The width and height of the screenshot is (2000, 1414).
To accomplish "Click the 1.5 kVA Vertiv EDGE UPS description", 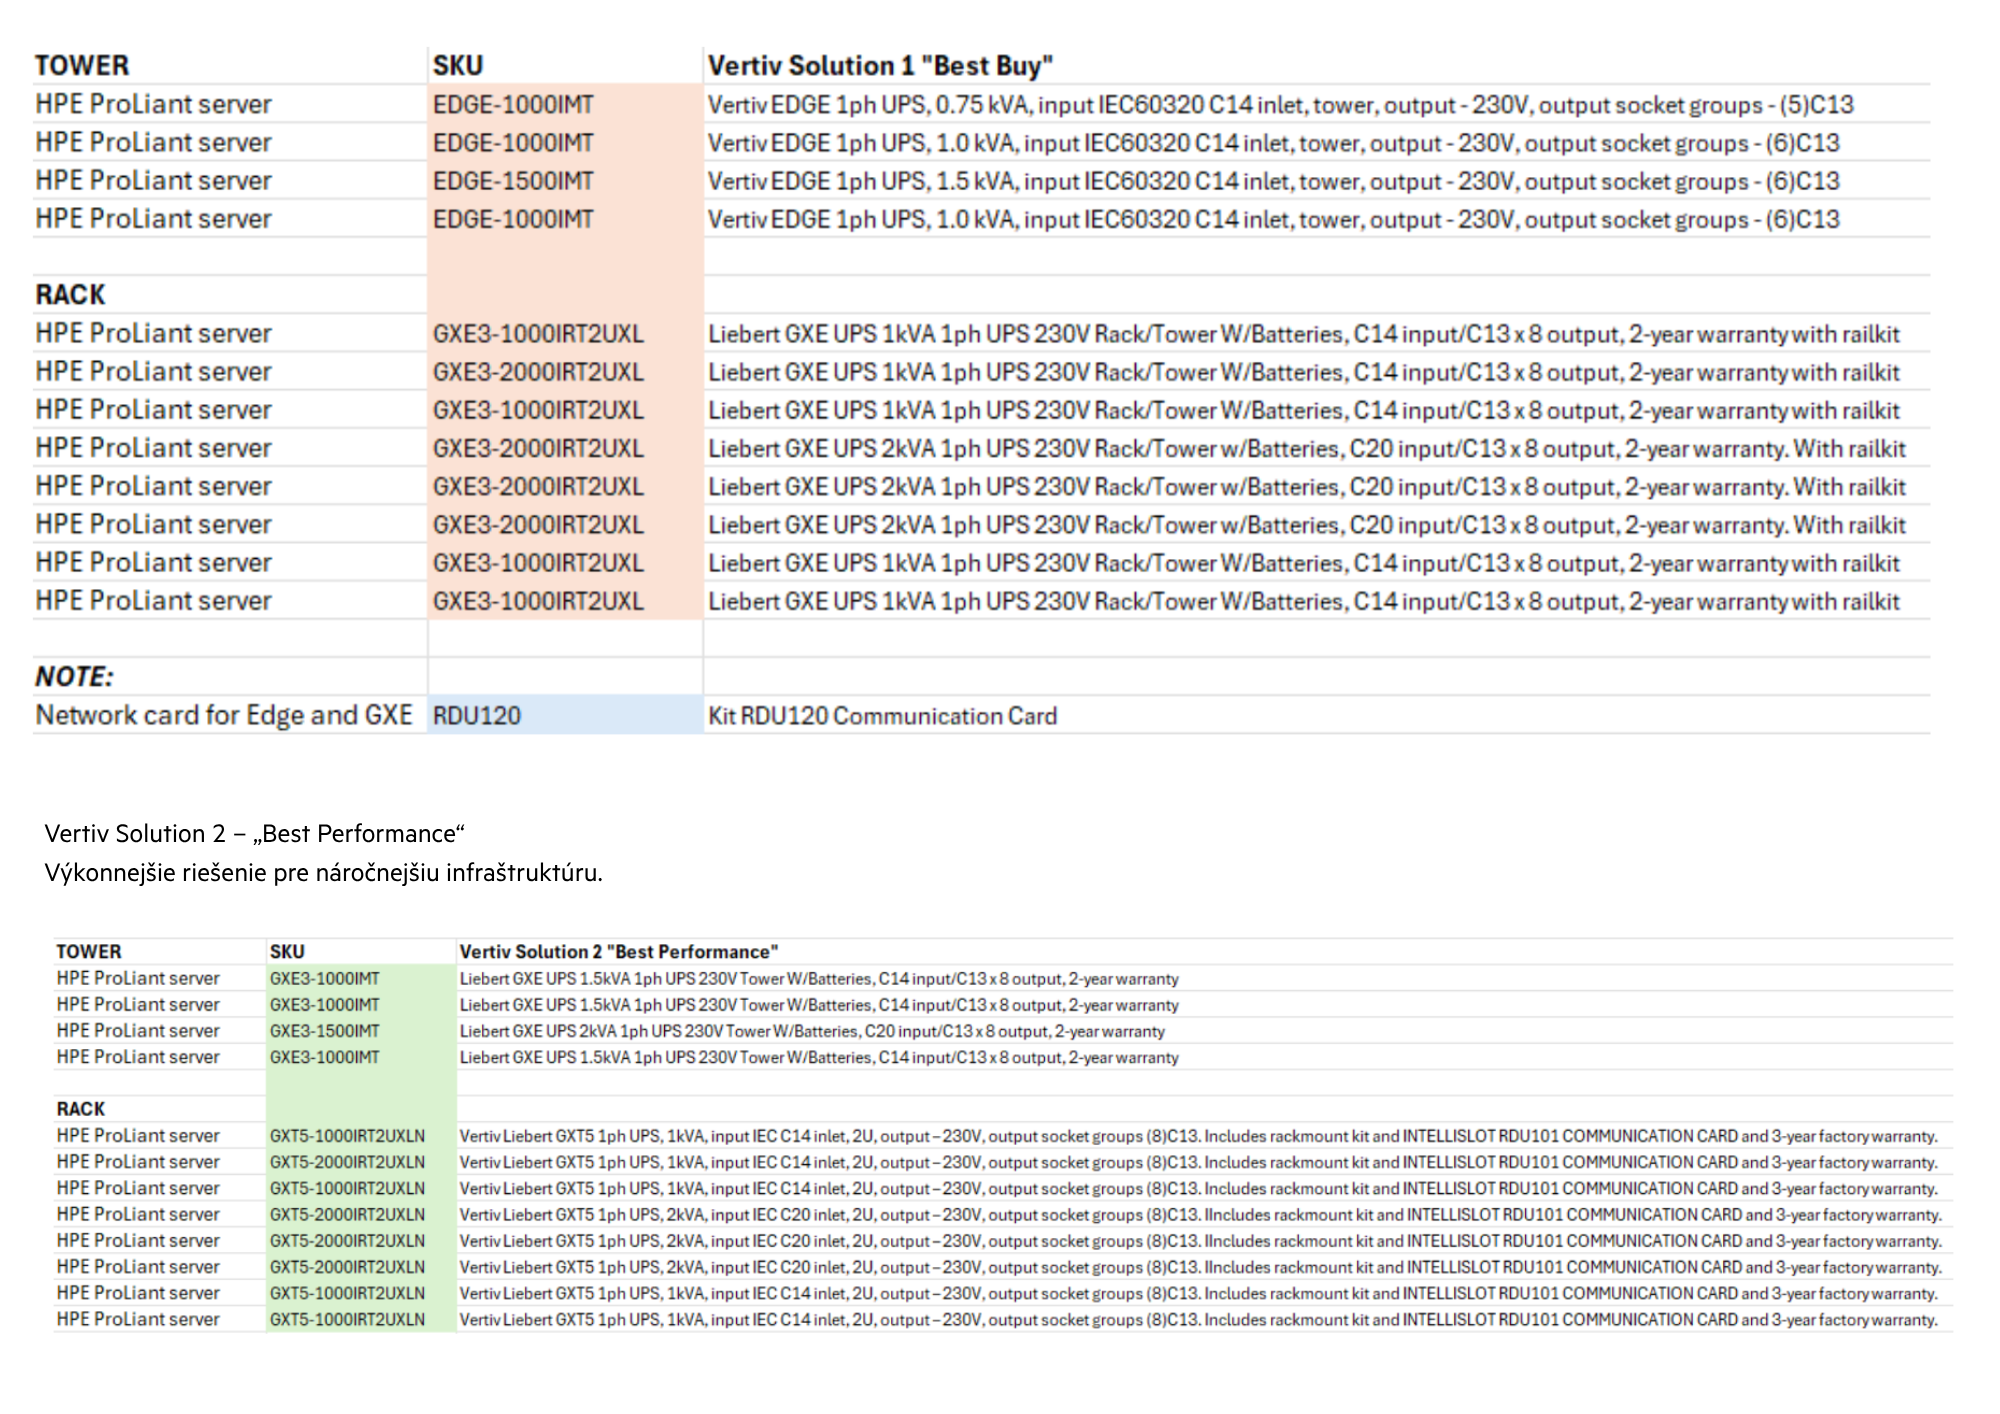I will 1273,181.
